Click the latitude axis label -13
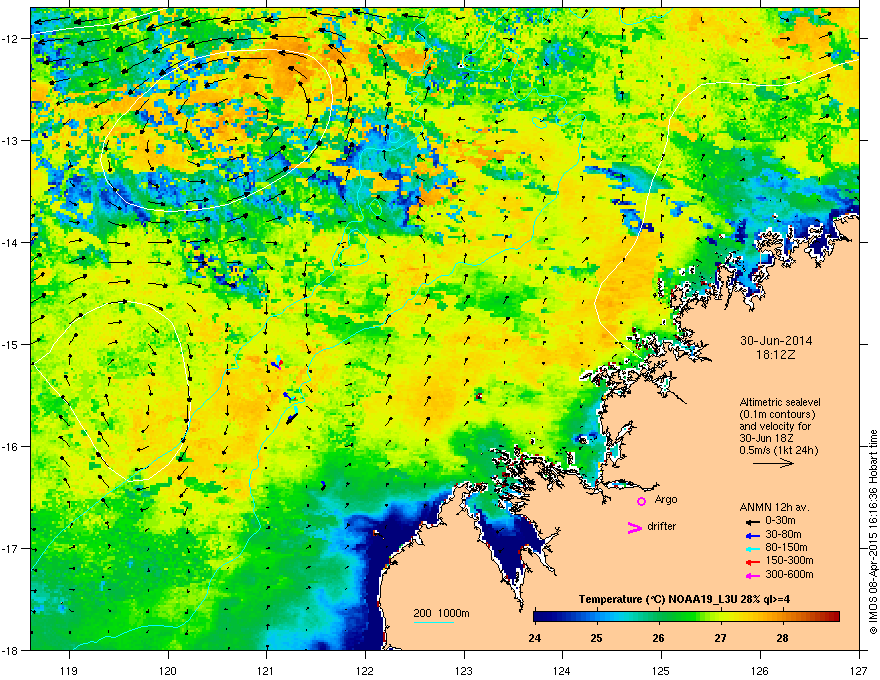Viewport: 880px width, 680px height. pyautogui.click(x=11, y=140)
